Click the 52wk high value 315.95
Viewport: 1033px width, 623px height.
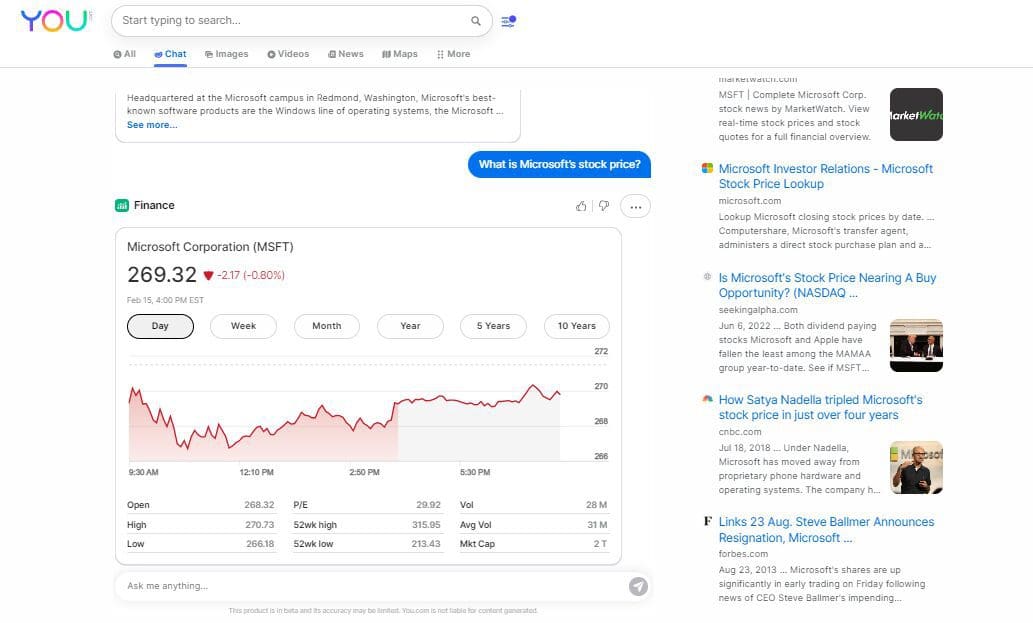pos(426,525)
